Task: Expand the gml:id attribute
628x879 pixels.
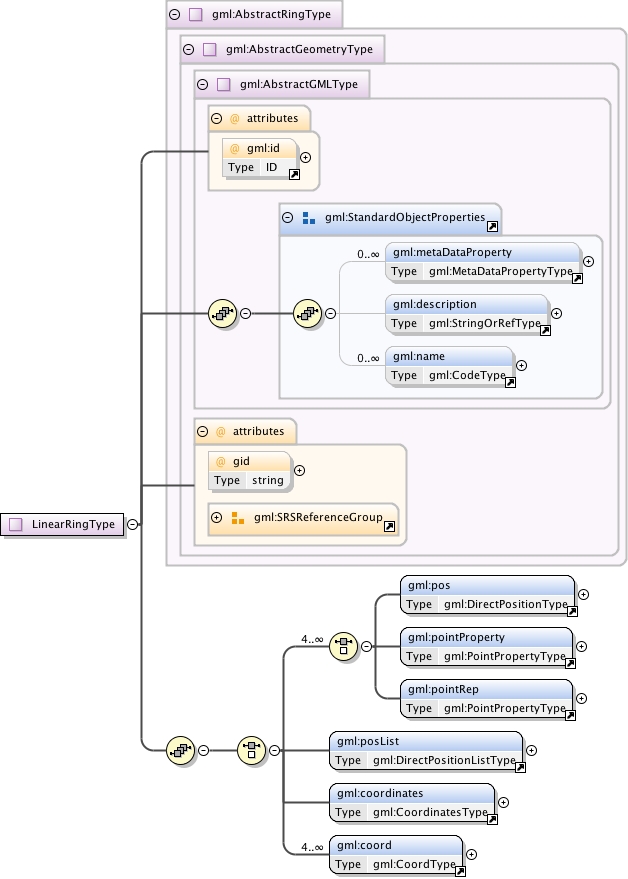Action: tap(305, 158)
